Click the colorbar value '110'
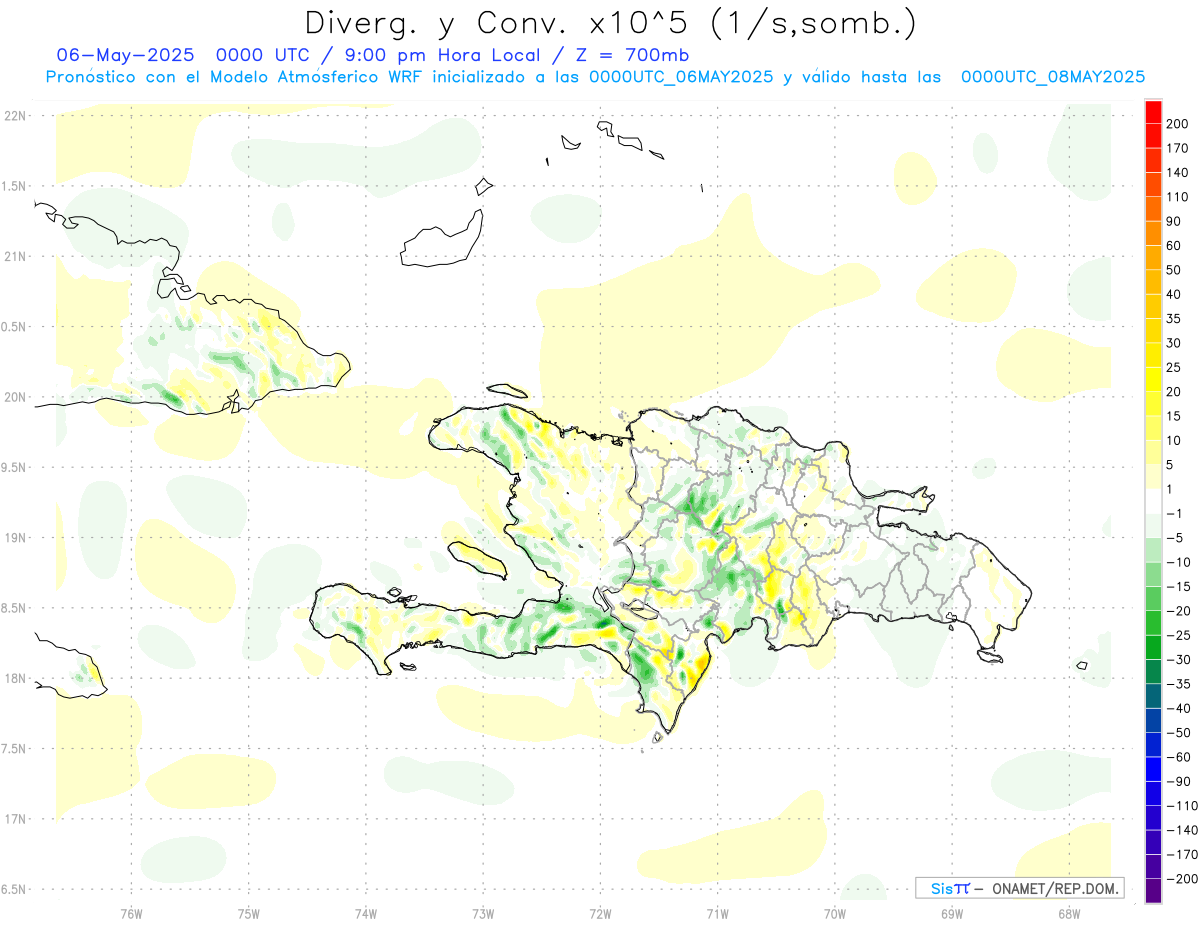The image size is (1200, 927). coord(1177,197)
